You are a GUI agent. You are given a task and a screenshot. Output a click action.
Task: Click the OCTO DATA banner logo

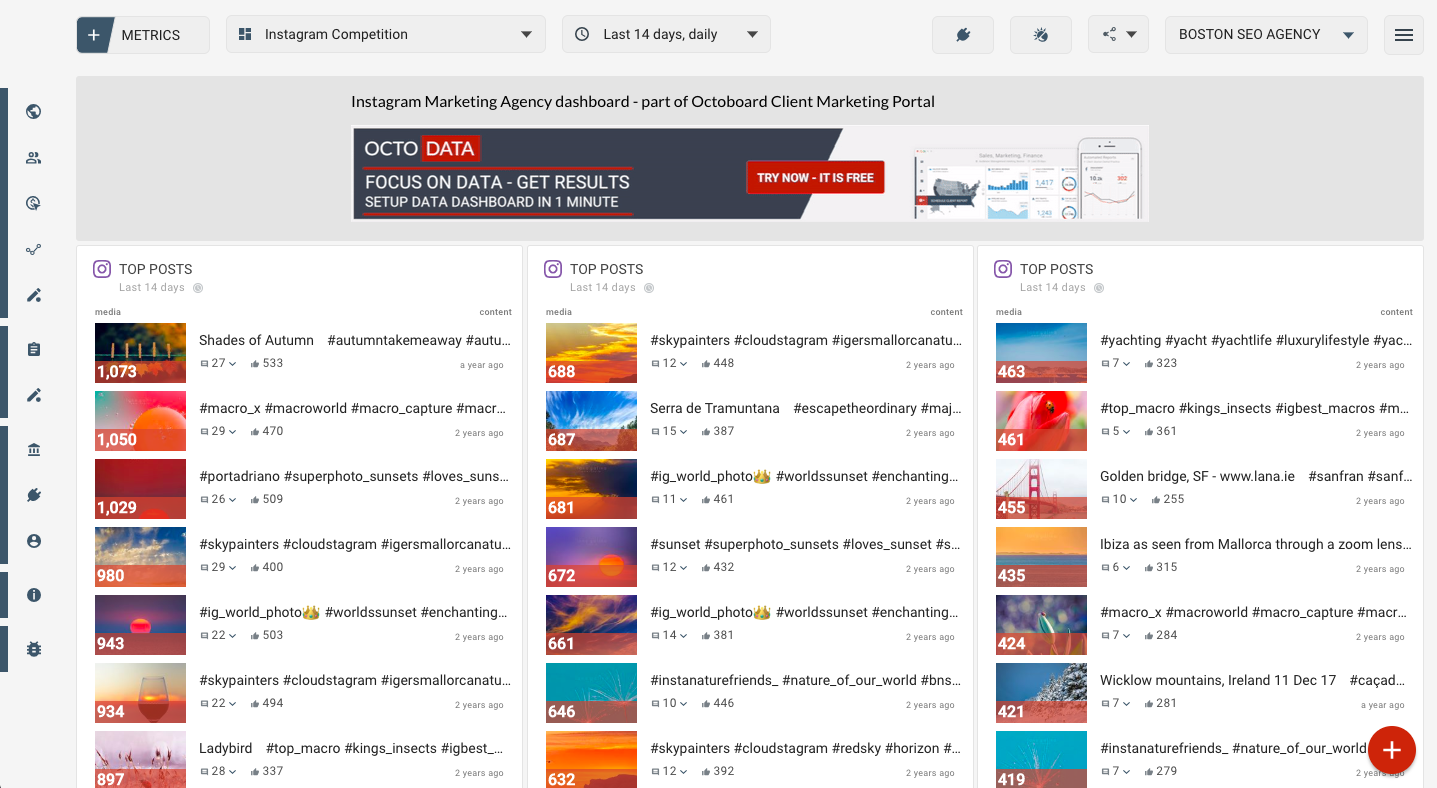[421, 149]
